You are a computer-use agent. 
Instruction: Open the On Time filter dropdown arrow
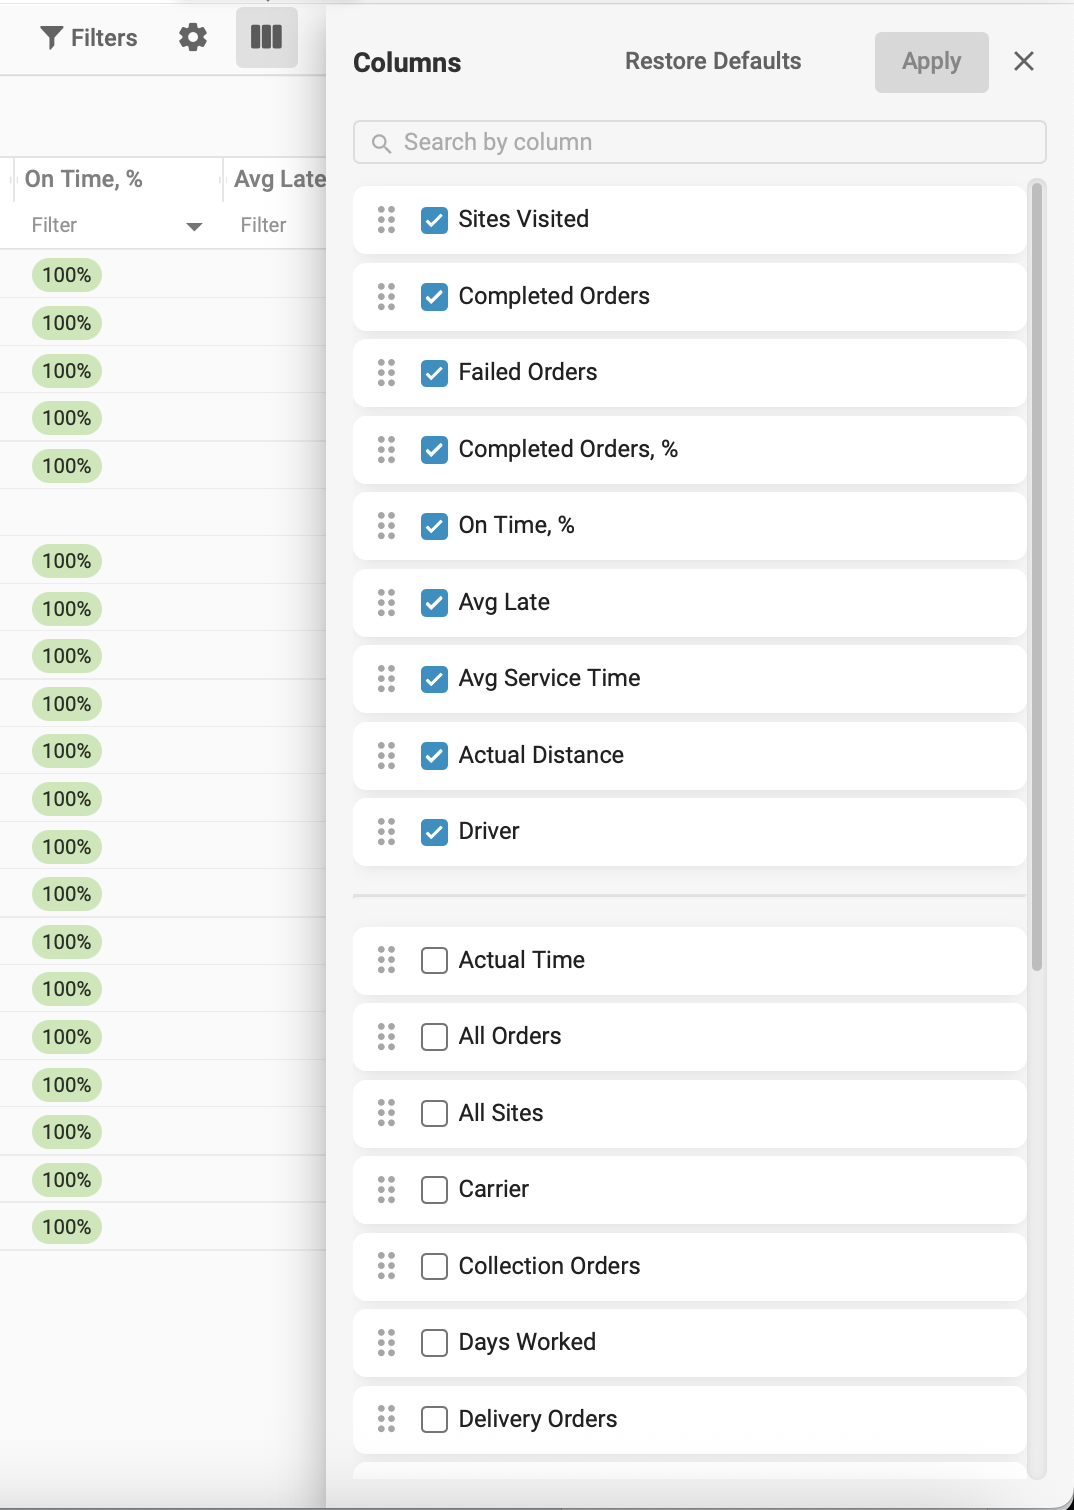coord(194,227)
